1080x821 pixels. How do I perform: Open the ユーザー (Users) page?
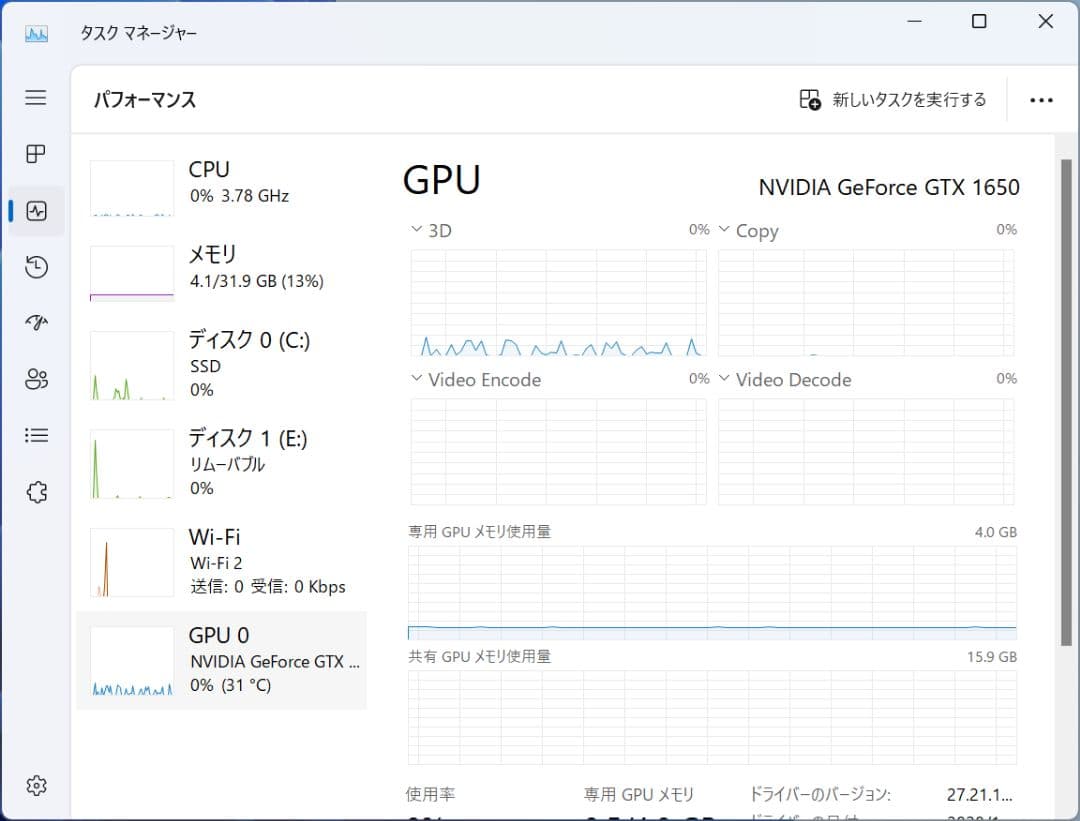pos(35,379)
